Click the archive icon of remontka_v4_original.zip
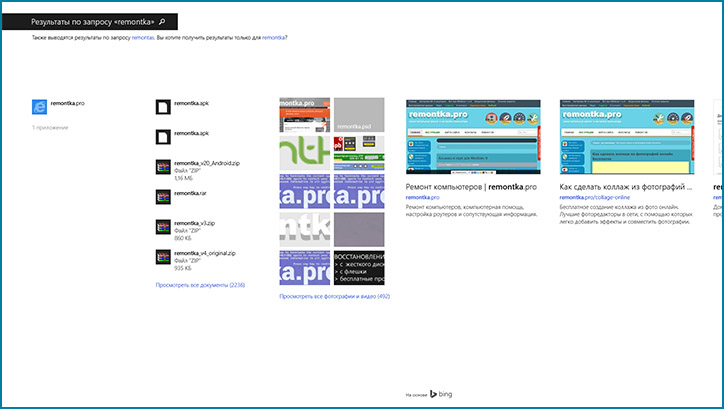The width and height of the screenshot is (724, 409). coord(163,257)
